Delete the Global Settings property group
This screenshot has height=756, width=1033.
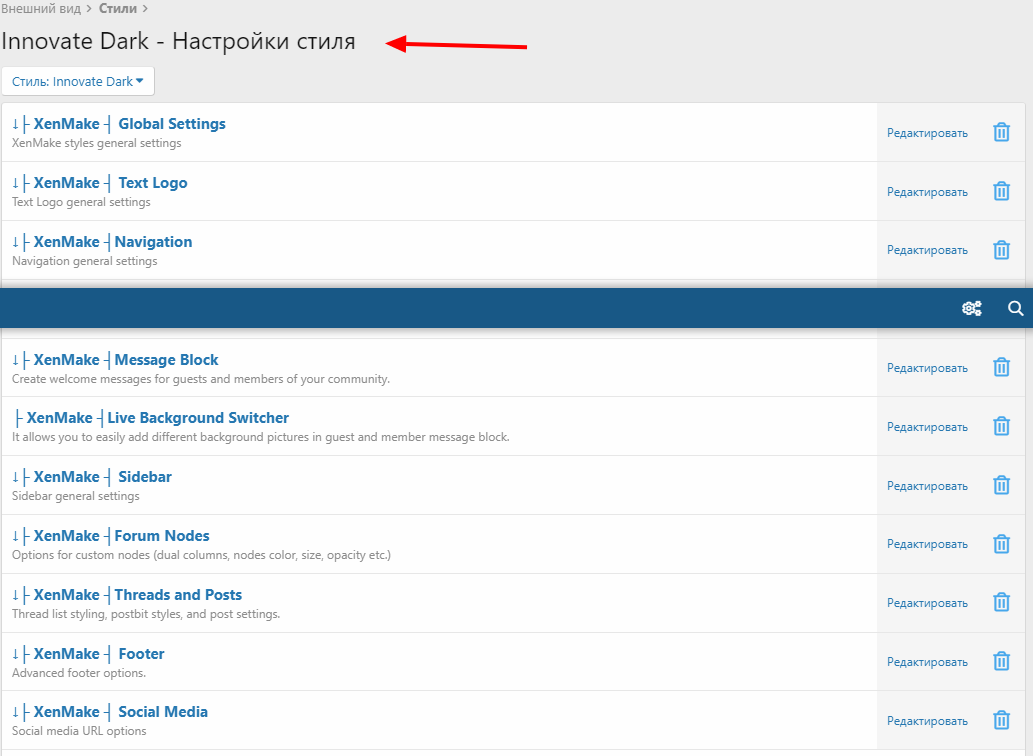[x=1001, y=133]
